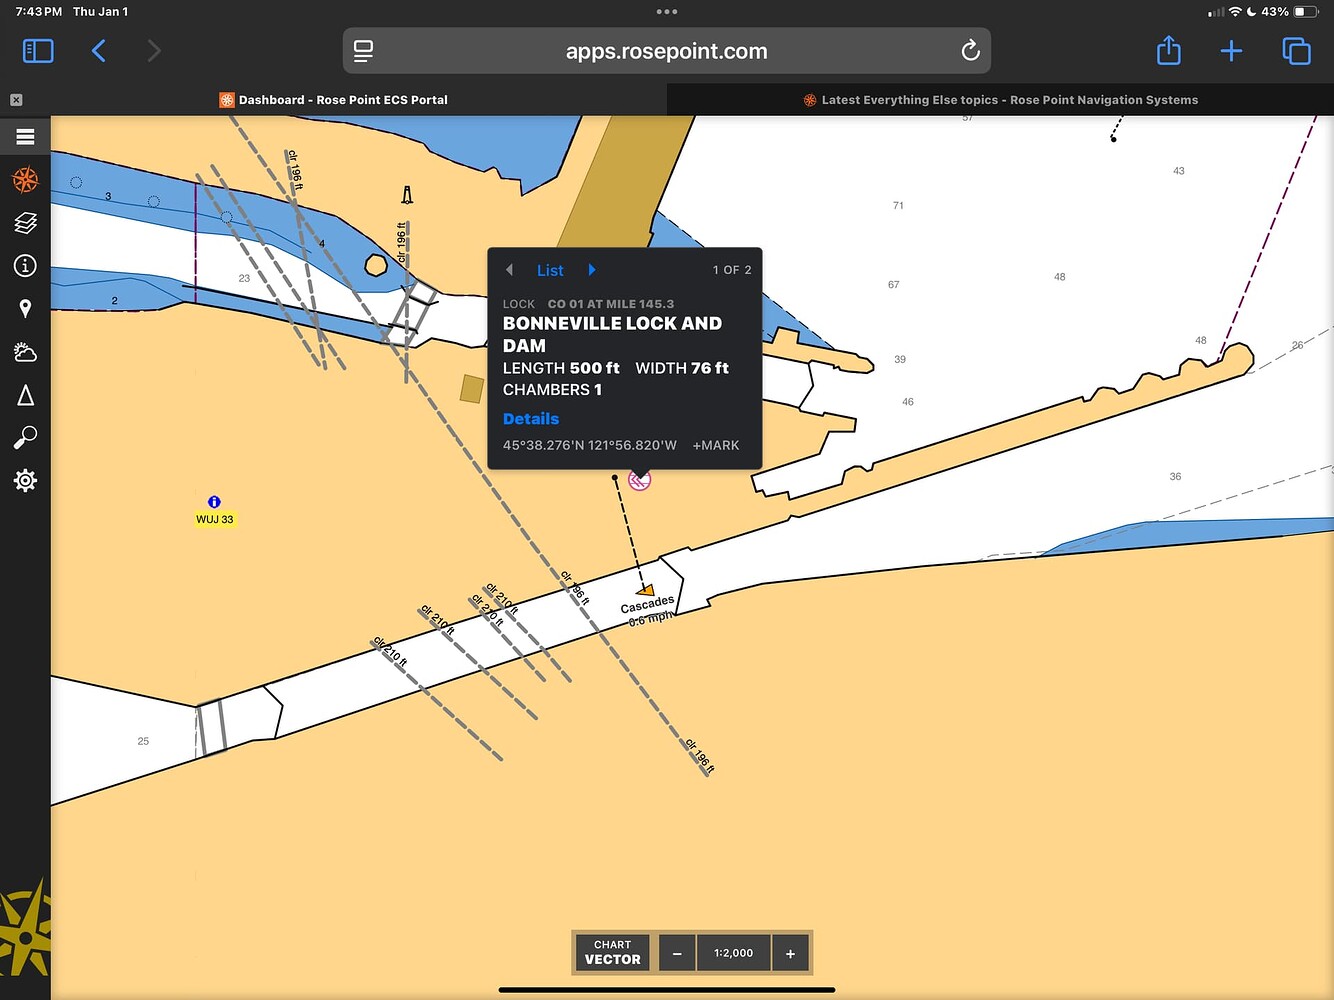Click the WUJ 33 info marker
Image resolution: width=1334 pixels, height=1000 pixels.
coord(214,503)
